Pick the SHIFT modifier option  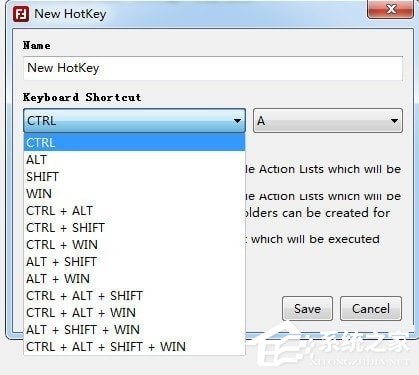[x=134, y=177]
